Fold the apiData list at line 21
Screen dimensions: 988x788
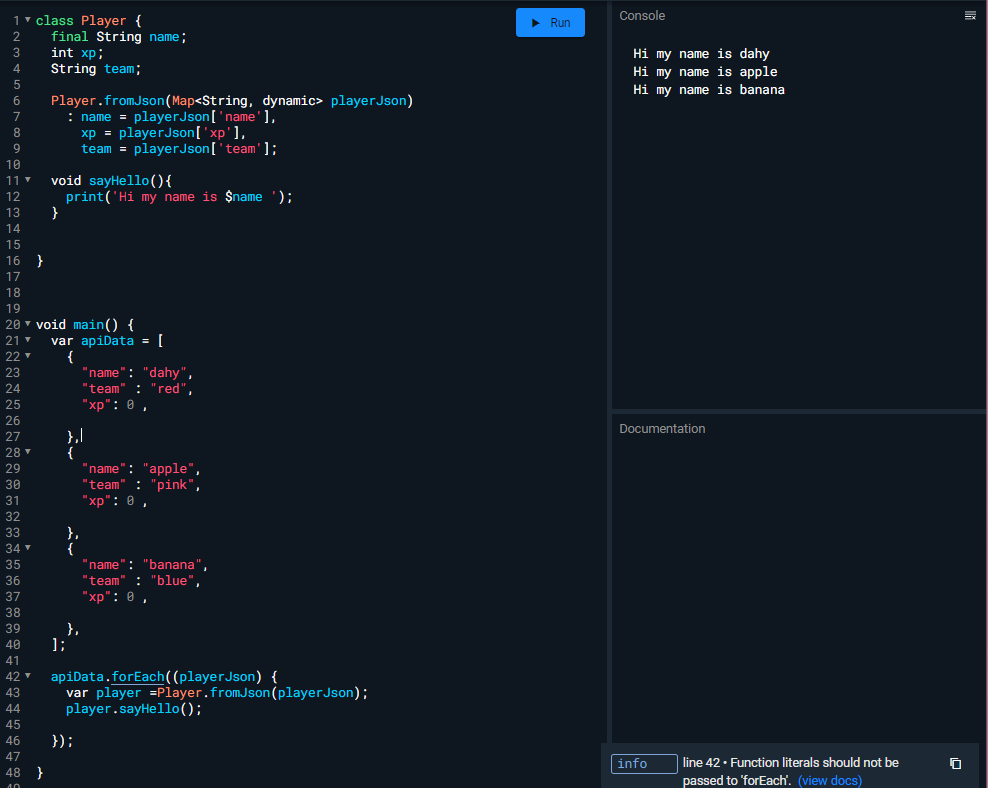click(28, 340)
